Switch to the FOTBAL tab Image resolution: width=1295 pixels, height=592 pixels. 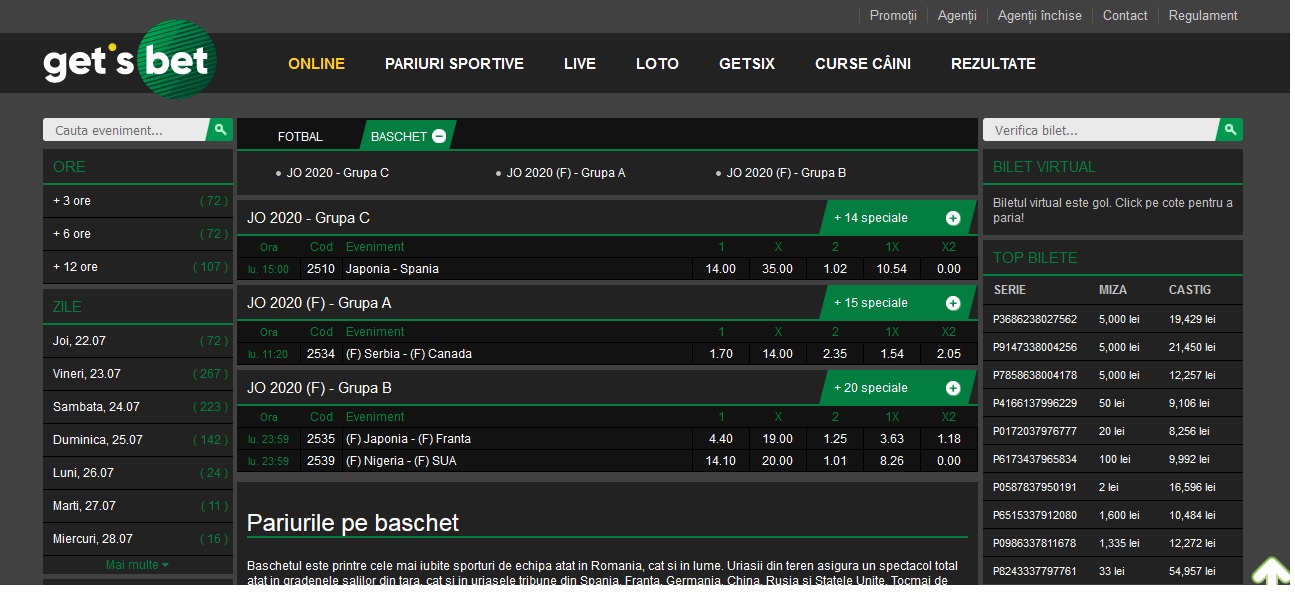tap(300, 136)
